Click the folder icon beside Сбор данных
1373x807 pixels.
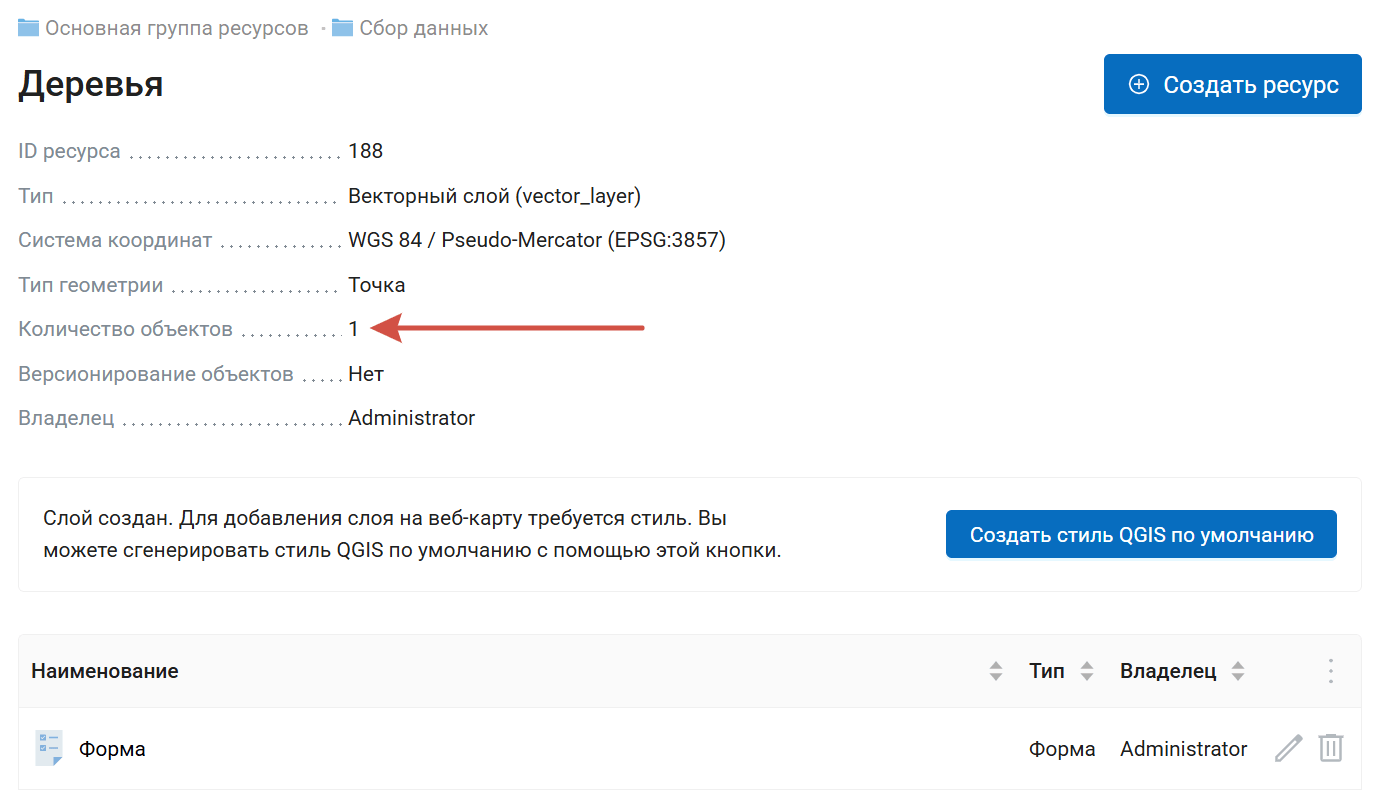343,28
